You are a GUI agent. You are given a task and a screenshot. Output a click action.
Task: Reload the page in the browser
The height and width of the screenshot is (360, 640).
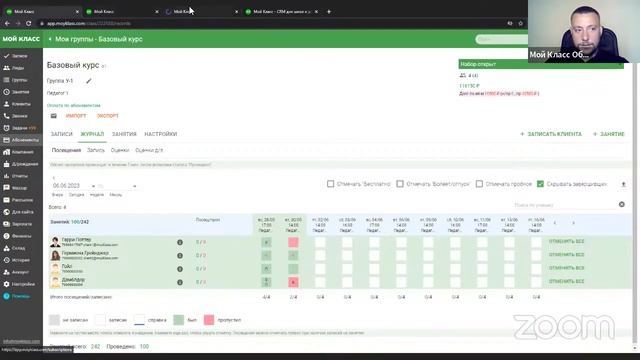point(29,23)
